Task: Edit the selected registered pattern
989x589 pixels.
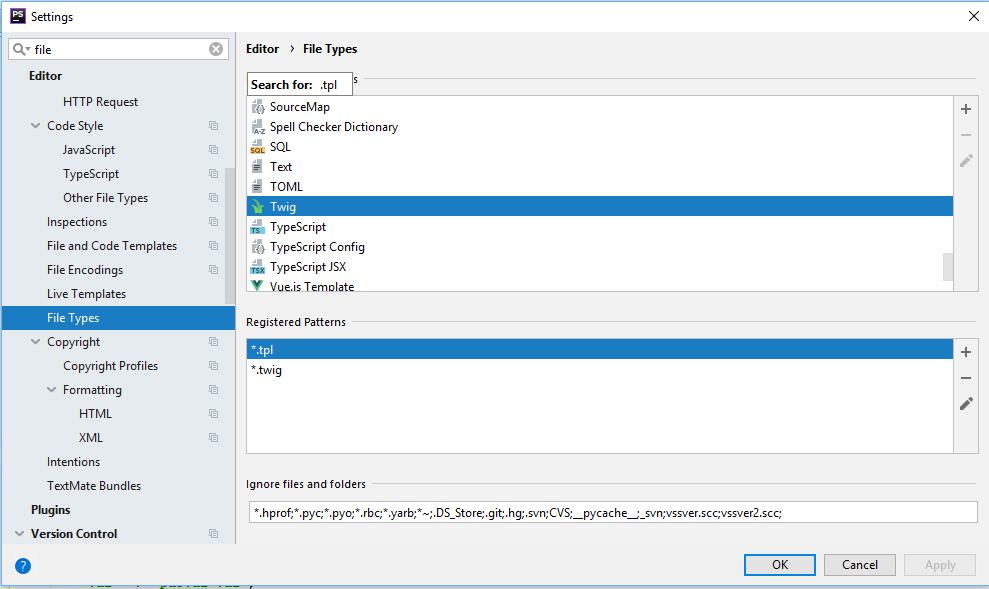Action: click(x=966, y=404)
